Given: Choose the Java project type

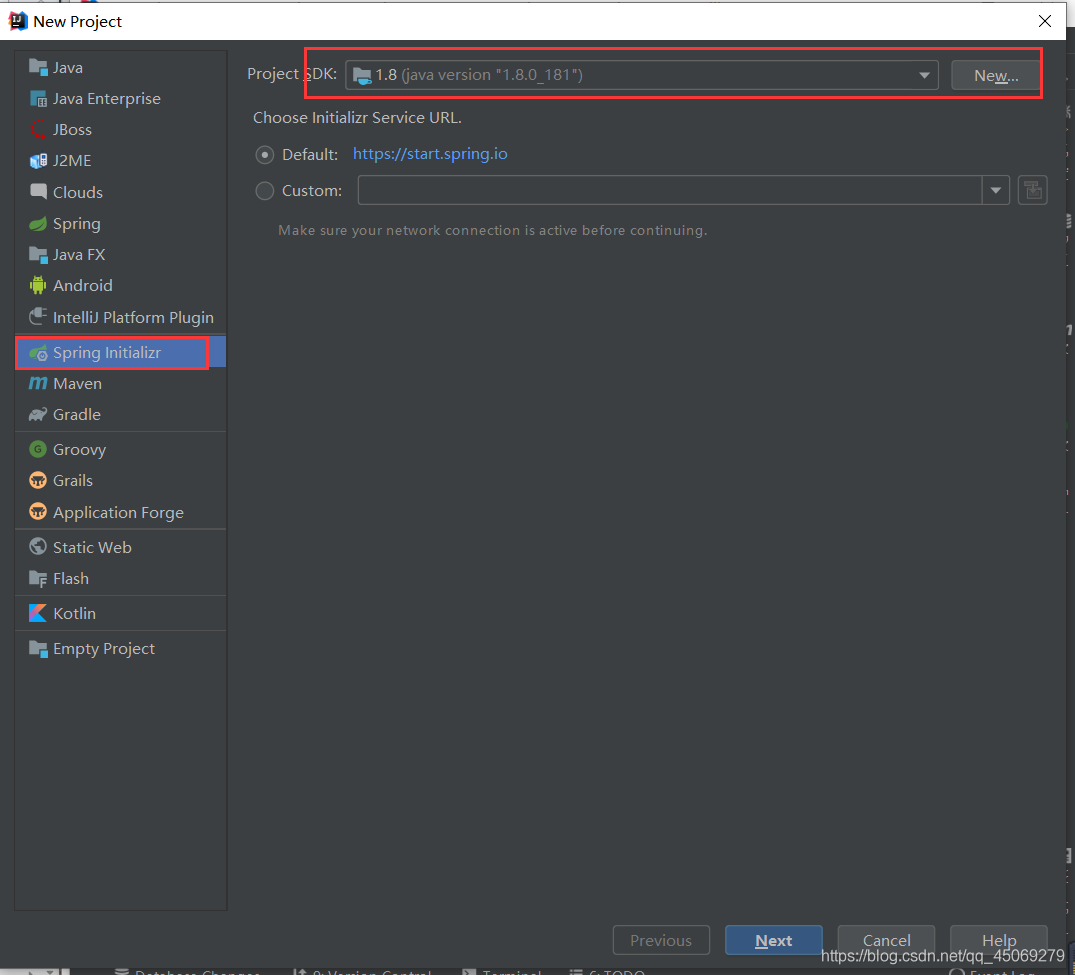Looking at the screenshot, I should coord(121,67).
